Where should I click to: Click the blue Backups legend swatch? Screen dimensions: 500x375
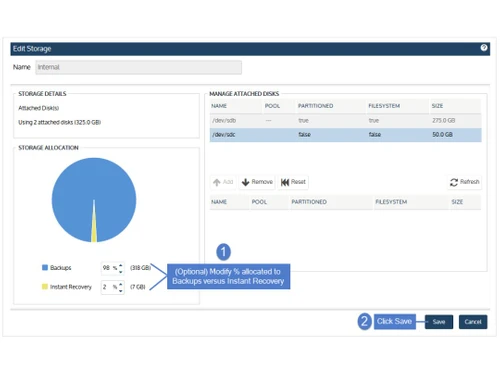[x=45, y=267]
